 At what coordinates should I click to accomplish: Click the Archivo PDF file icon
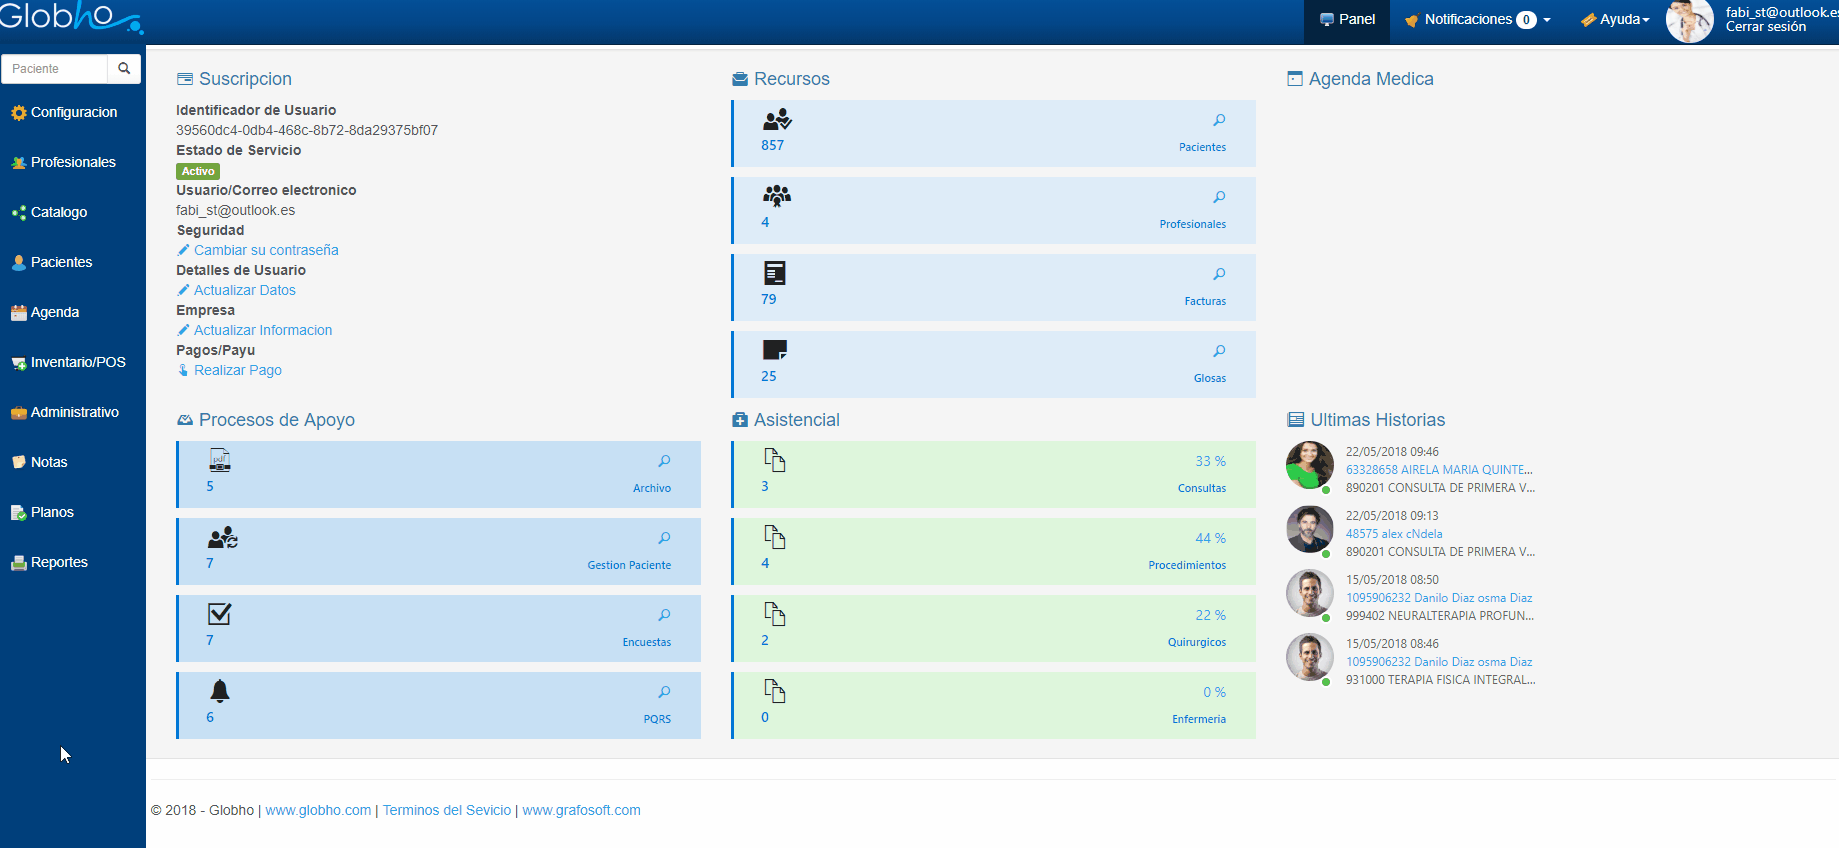pyautogui.click(x=220, y=460)
